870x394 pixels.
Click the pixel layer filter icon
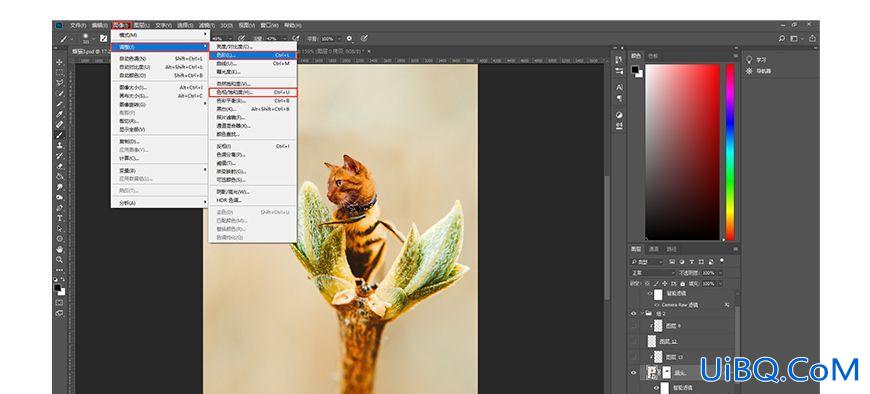tap(672, 261)
